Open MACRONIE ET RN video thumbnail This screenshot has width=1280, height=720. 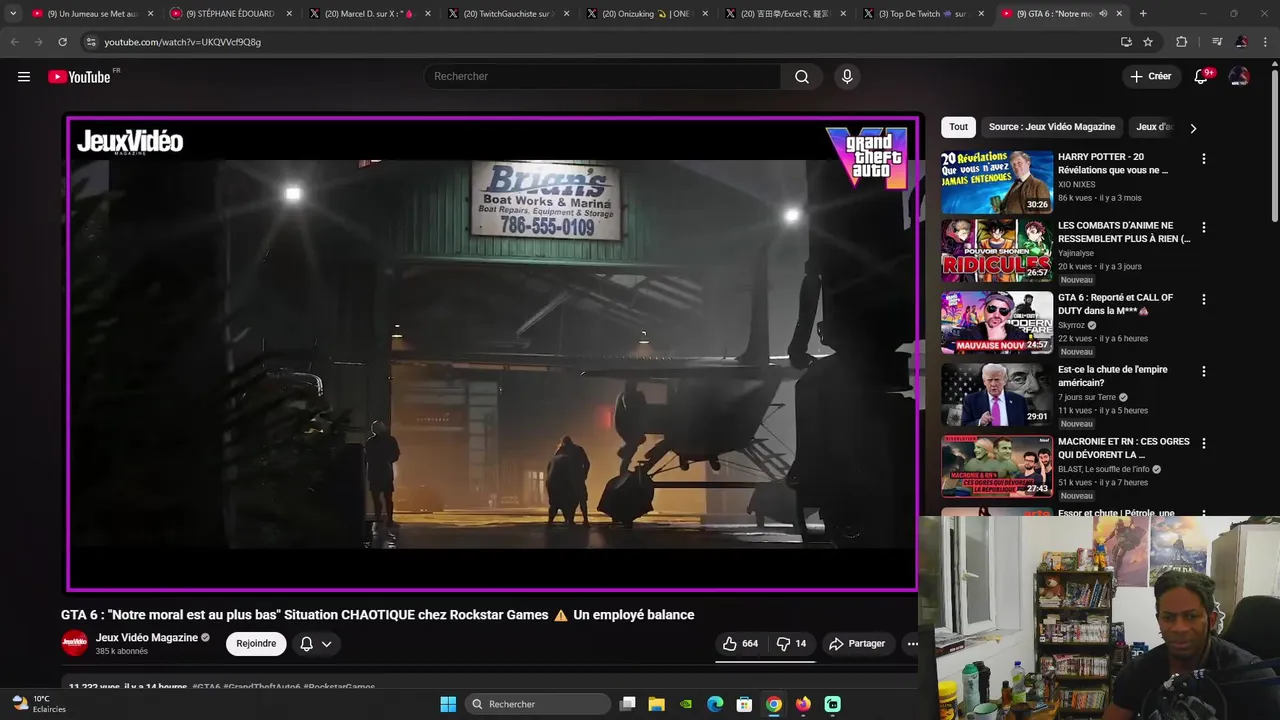(996, 466)
